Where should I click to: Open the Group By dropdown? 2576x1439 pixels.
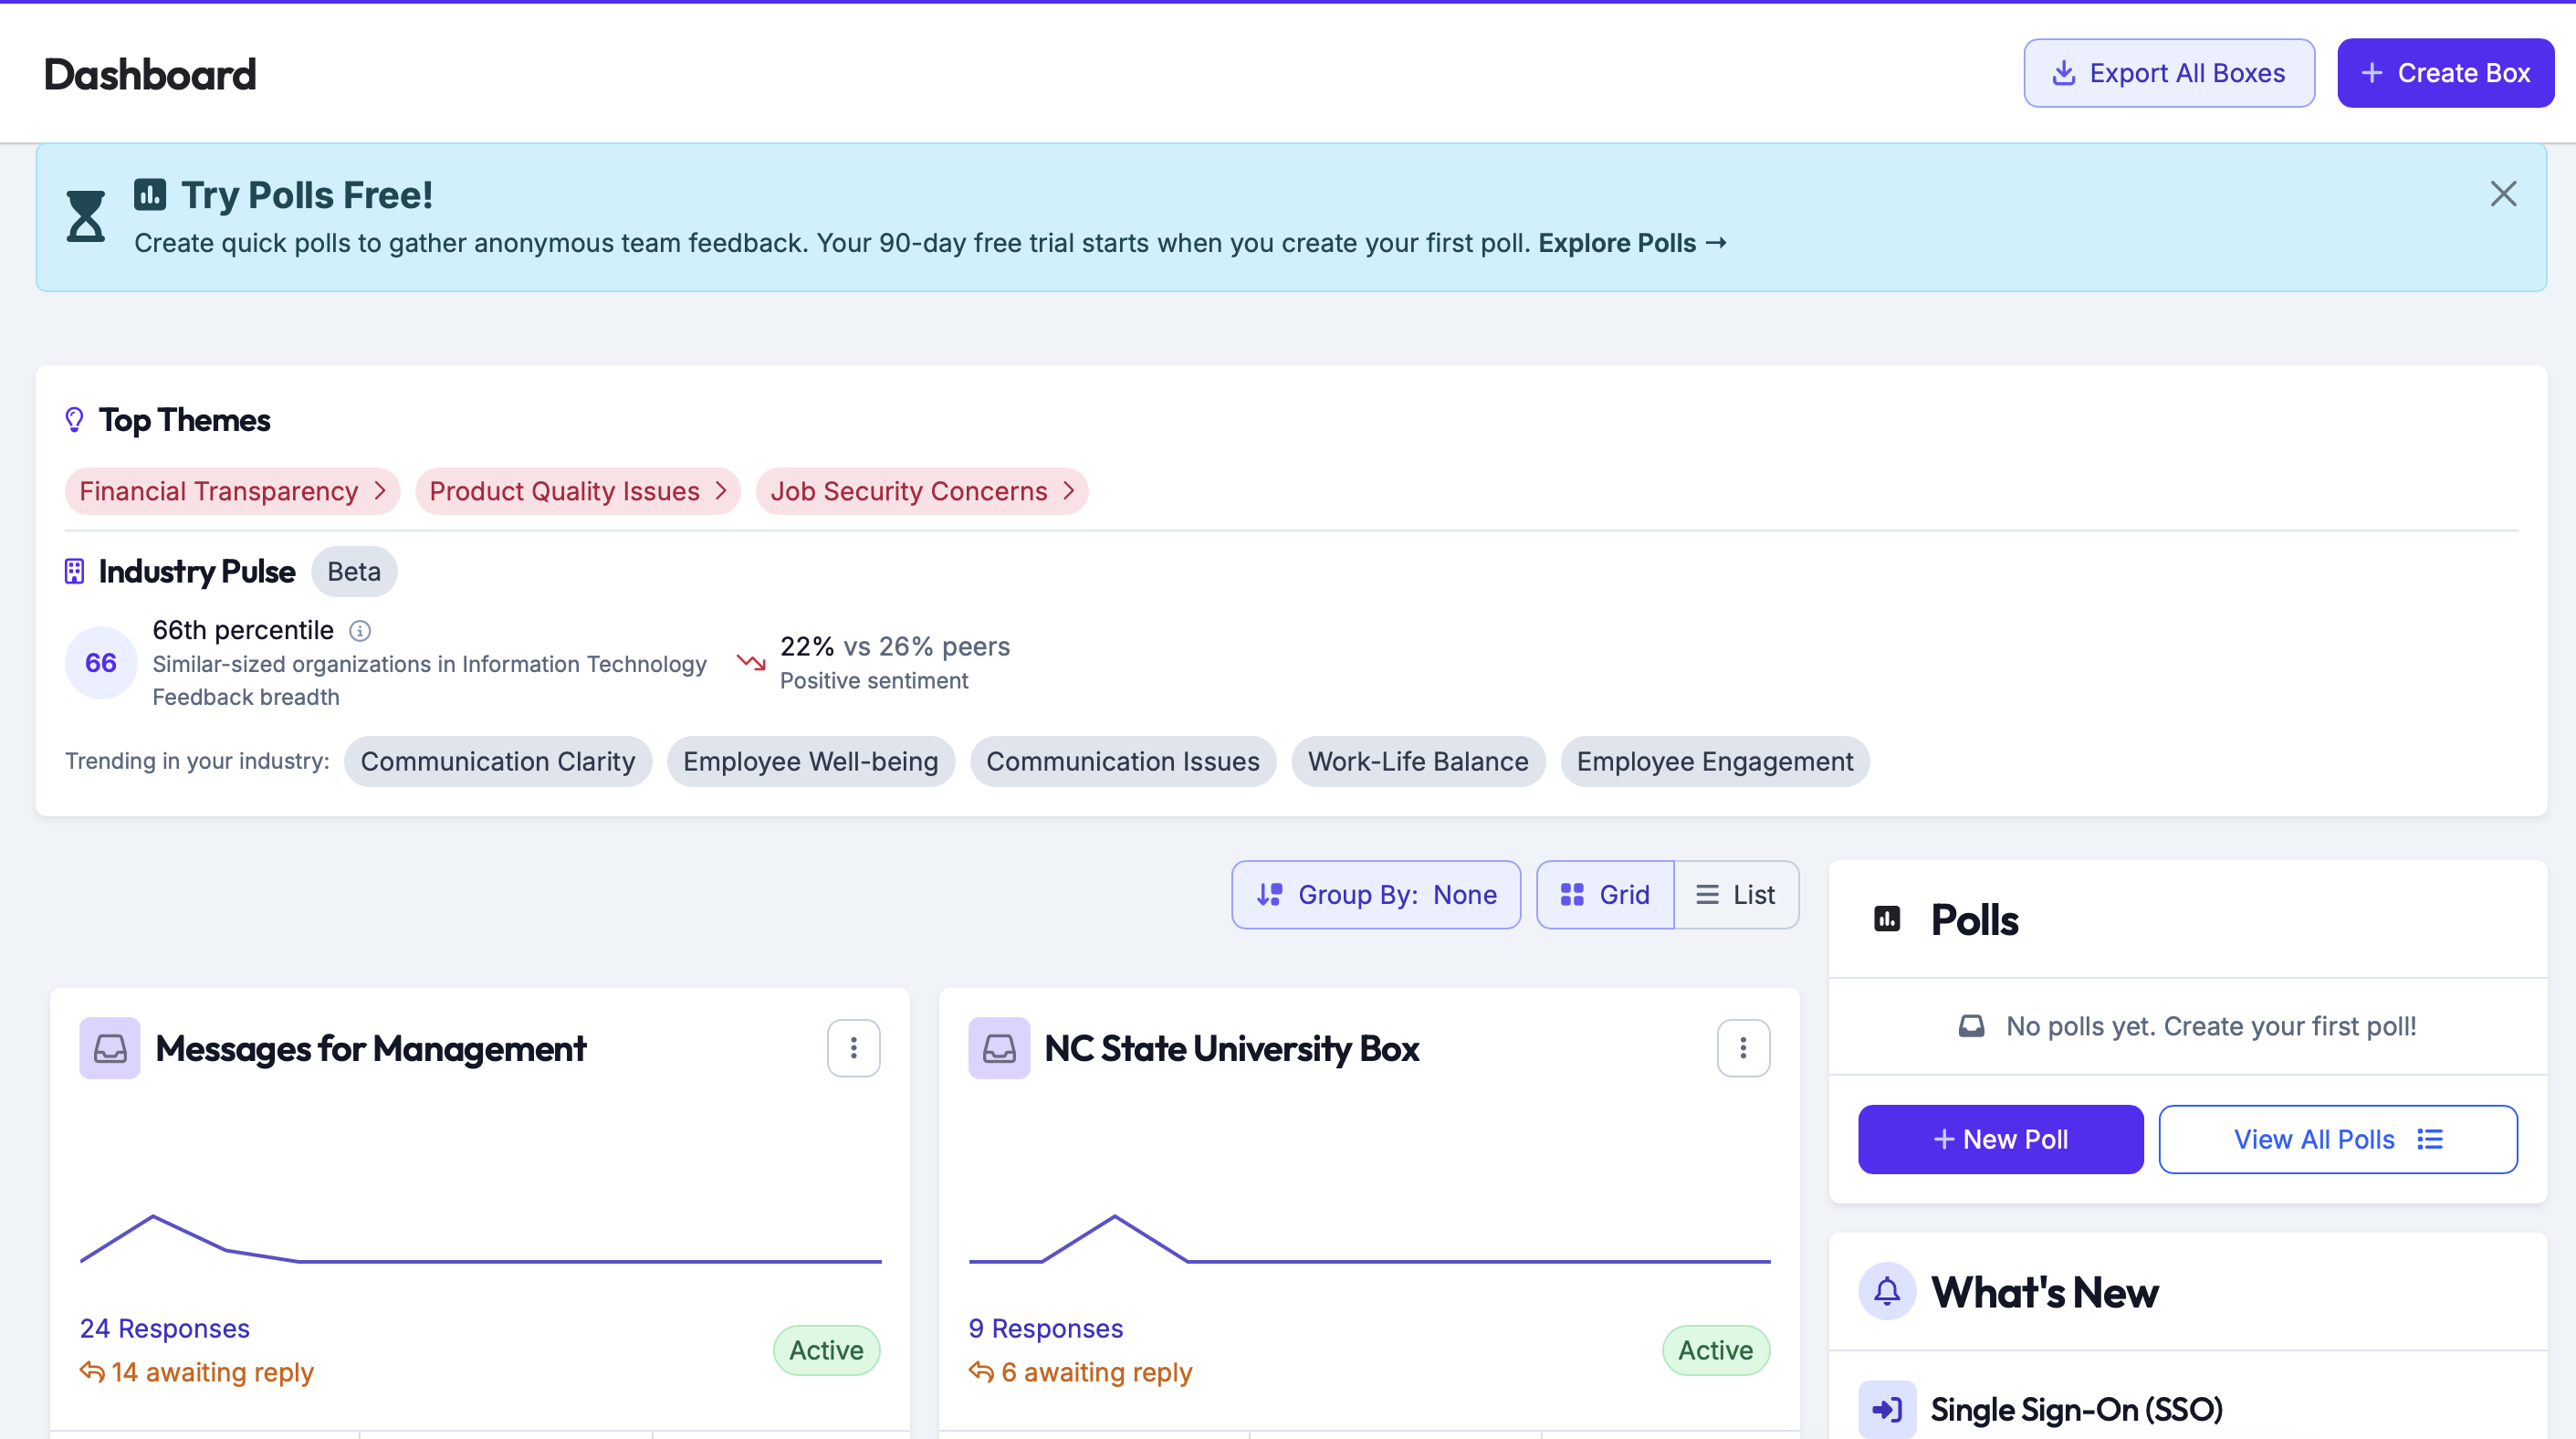coord(1376,894)
